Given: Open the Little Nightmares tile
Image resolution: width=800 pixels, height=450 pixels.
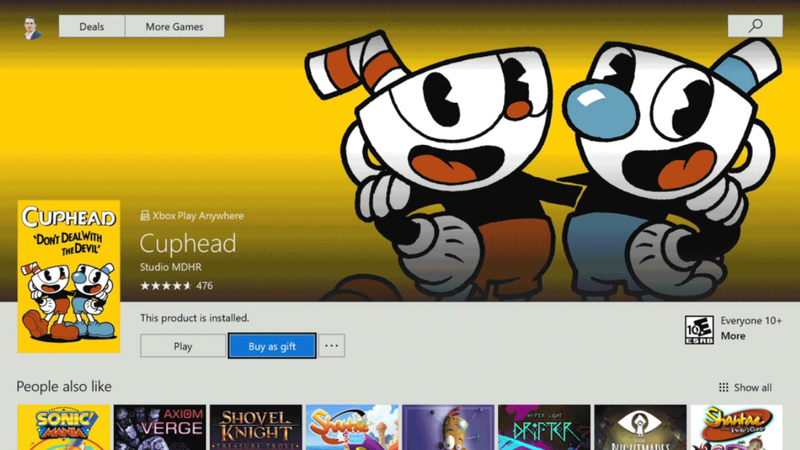Looking at the screenshot, I should pyautogui.click(x=640, y=428).
